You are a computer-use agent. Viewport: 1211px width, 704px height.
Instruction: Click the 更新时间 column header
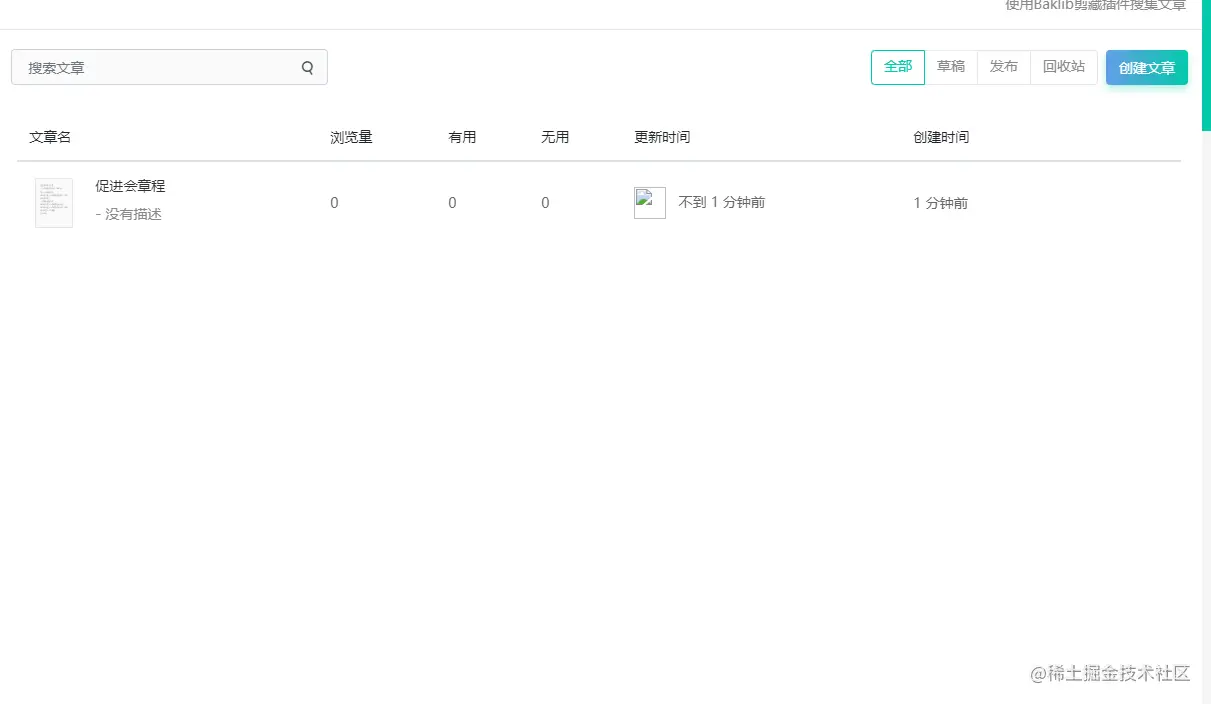click(x=662, y=137)
